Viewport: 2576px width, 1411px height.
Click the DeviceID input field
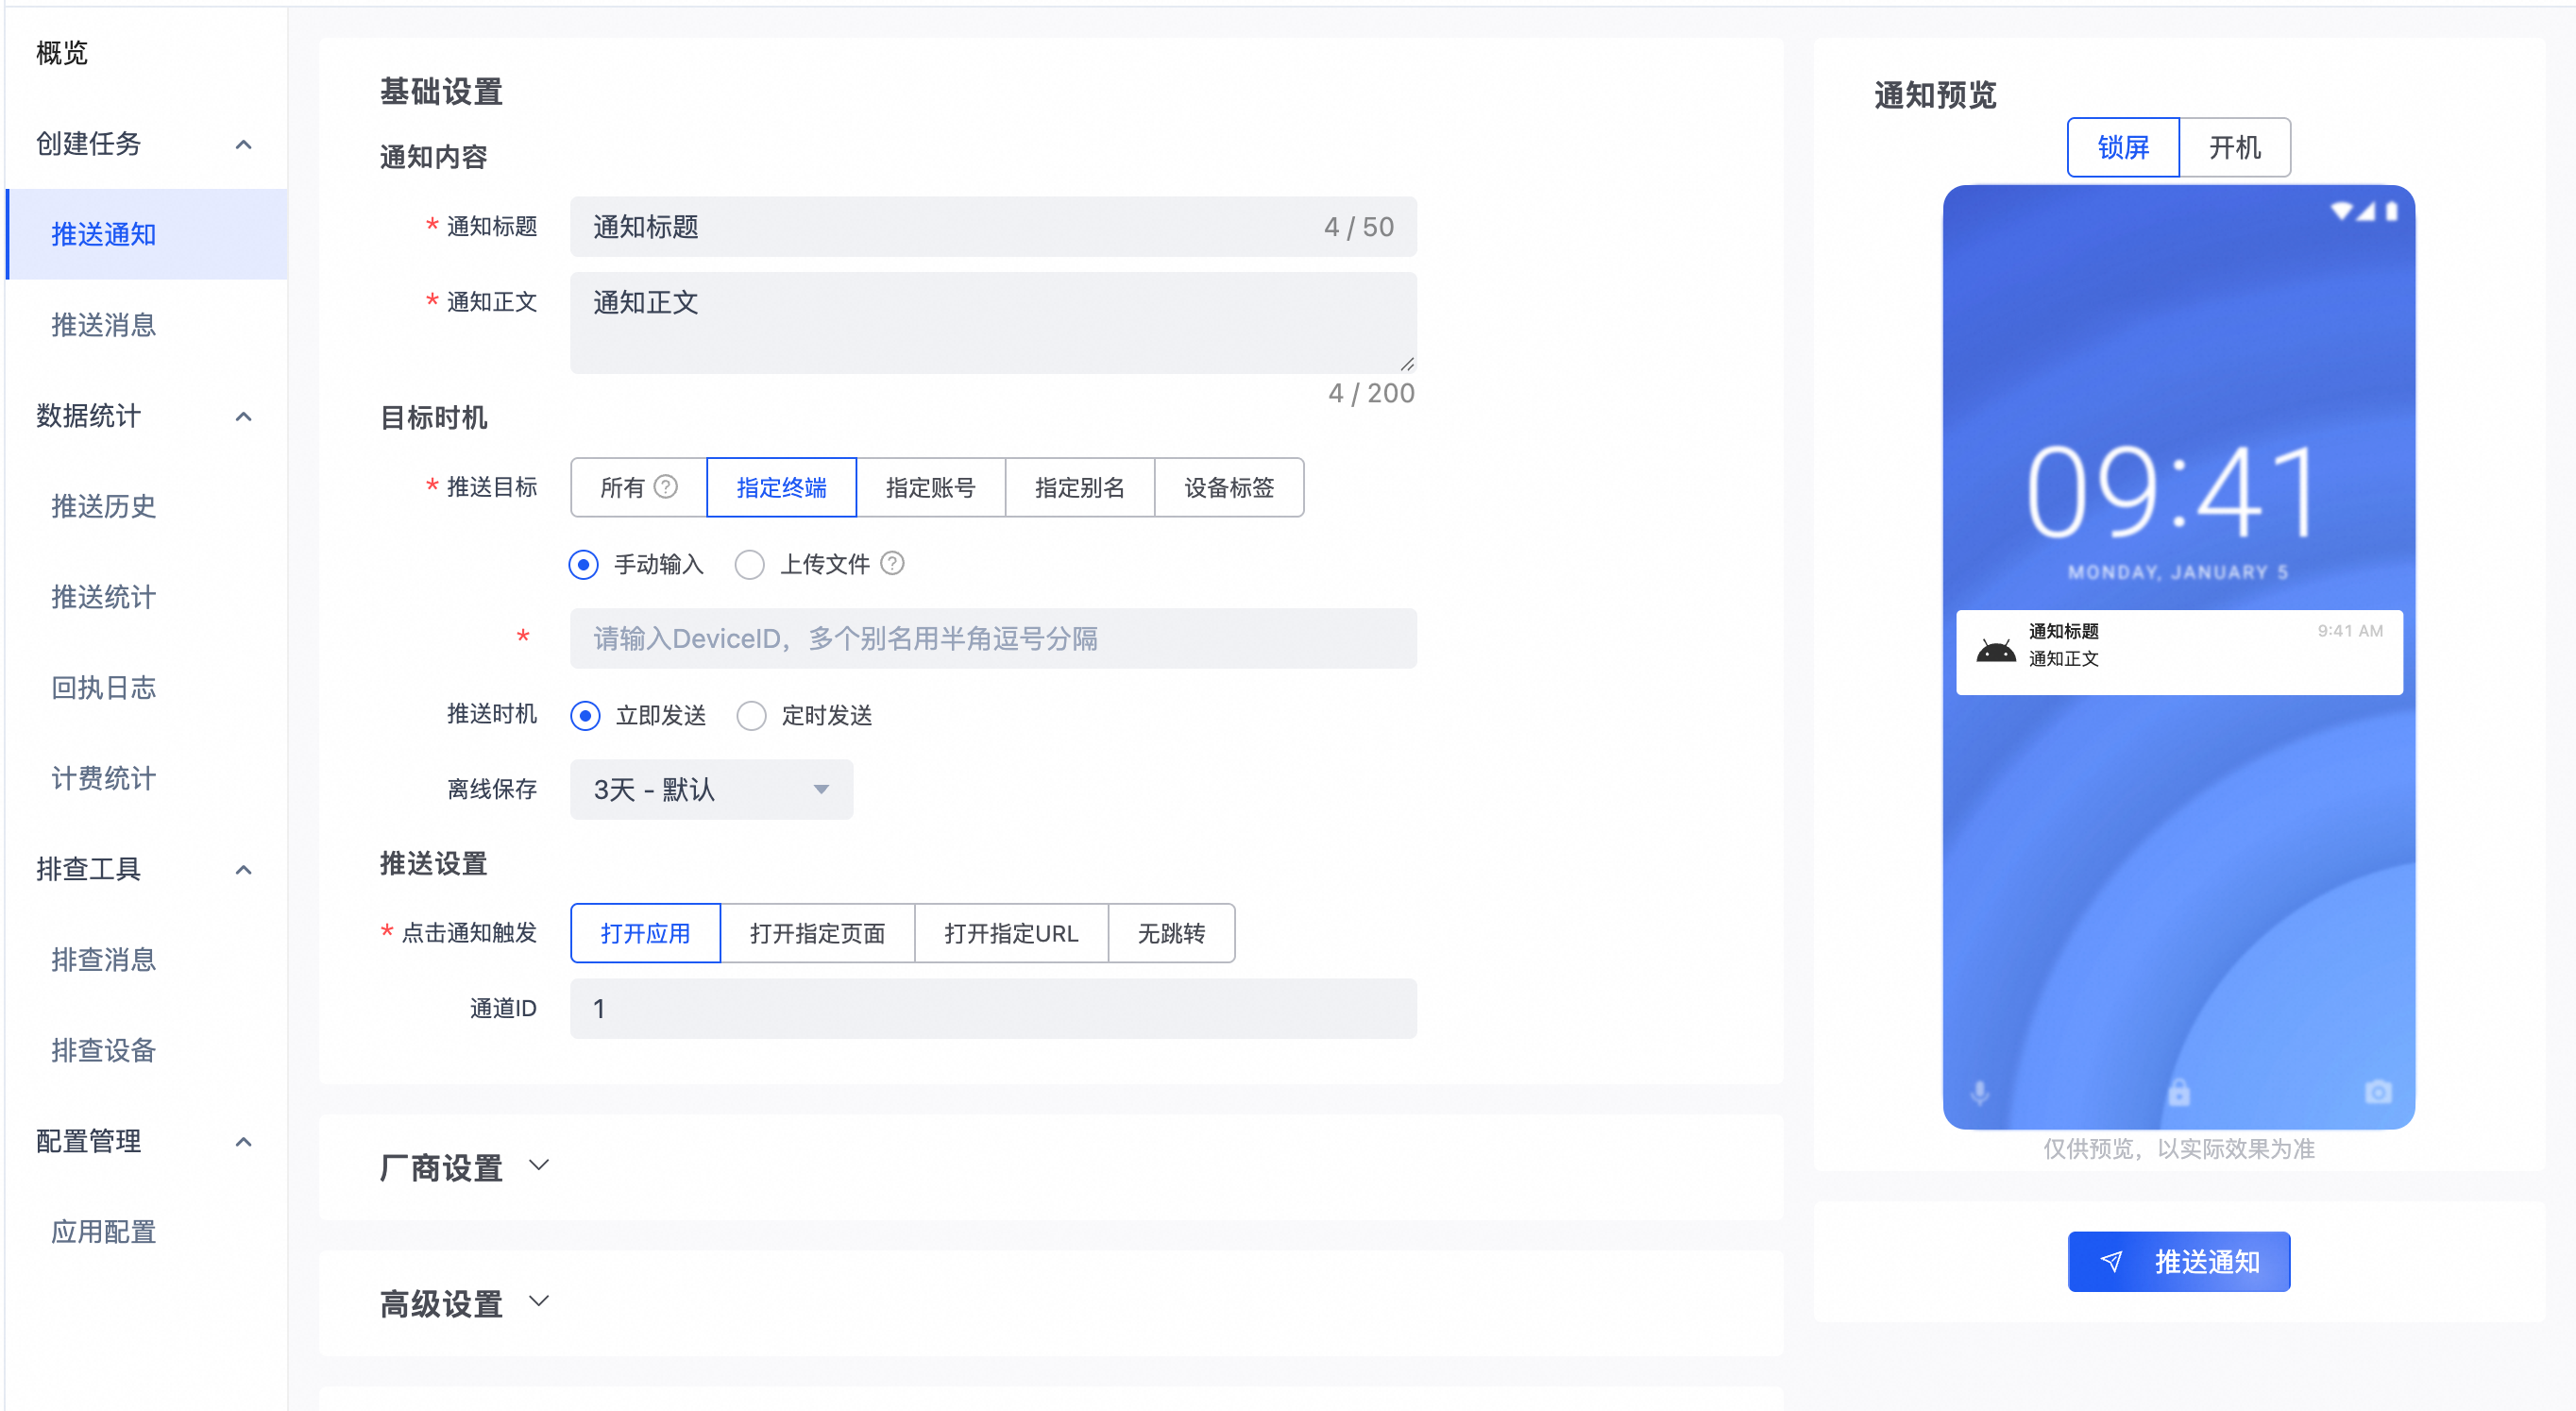click(x=992, y=639)
